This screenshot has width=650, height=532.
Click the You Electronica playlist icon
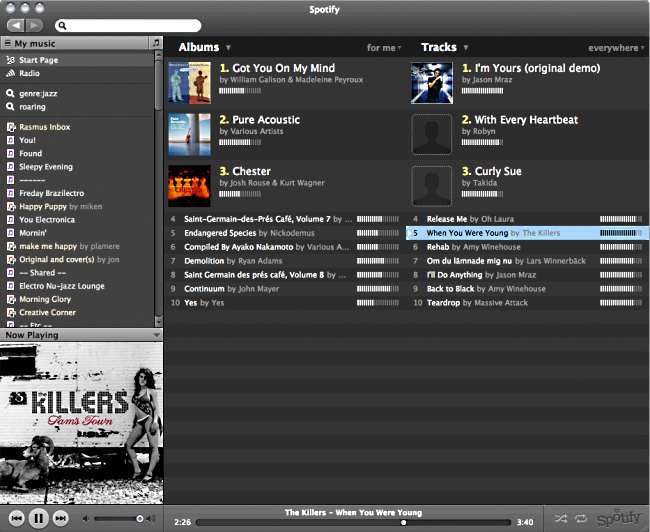[11, 220]
